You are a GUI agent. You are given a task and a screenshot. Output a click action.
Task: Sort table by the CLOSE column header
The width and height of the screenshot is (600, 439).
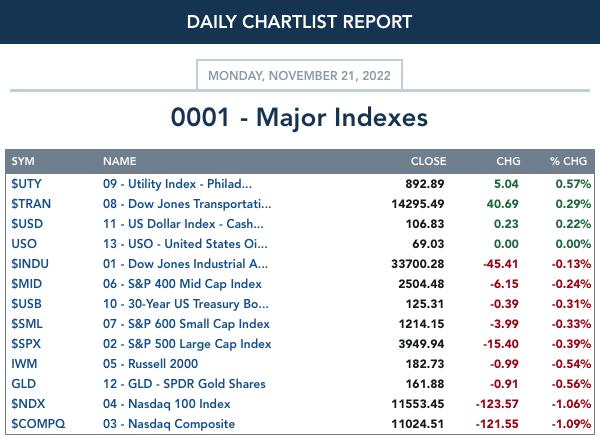coord(429,161)
